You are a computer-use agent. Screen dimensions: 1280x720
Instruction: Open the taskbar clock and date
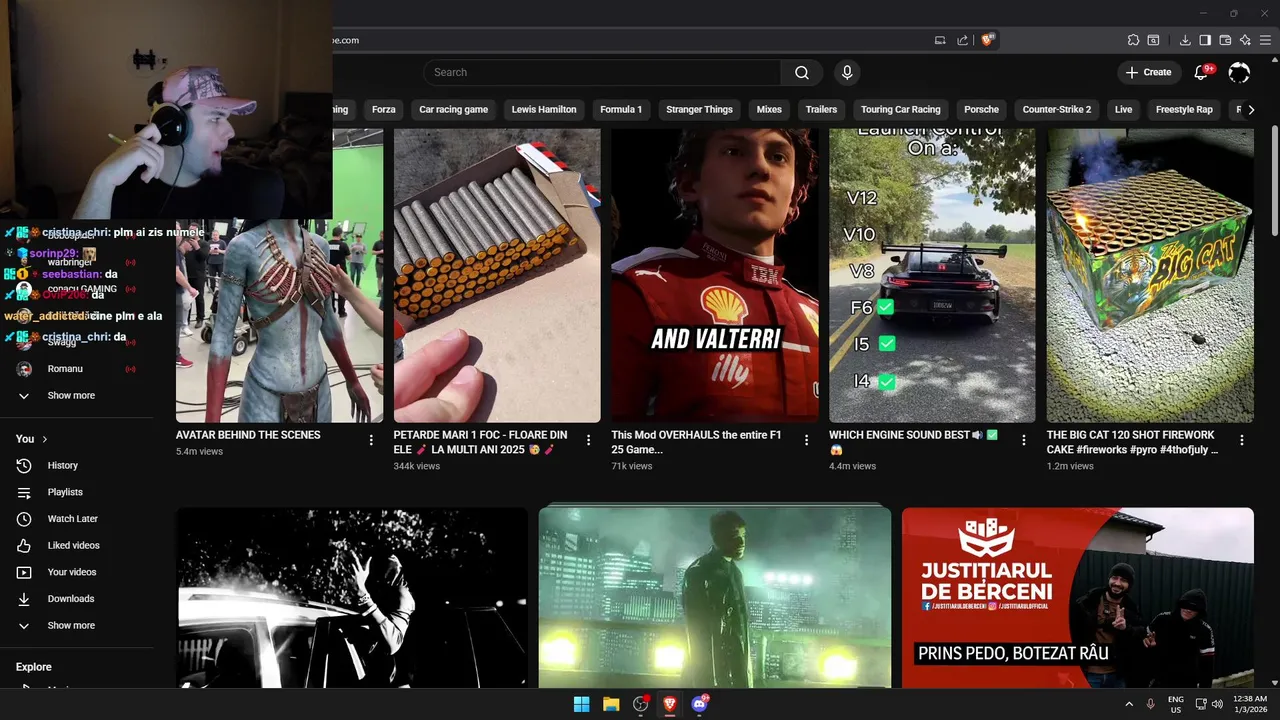tap(1250, 704)
